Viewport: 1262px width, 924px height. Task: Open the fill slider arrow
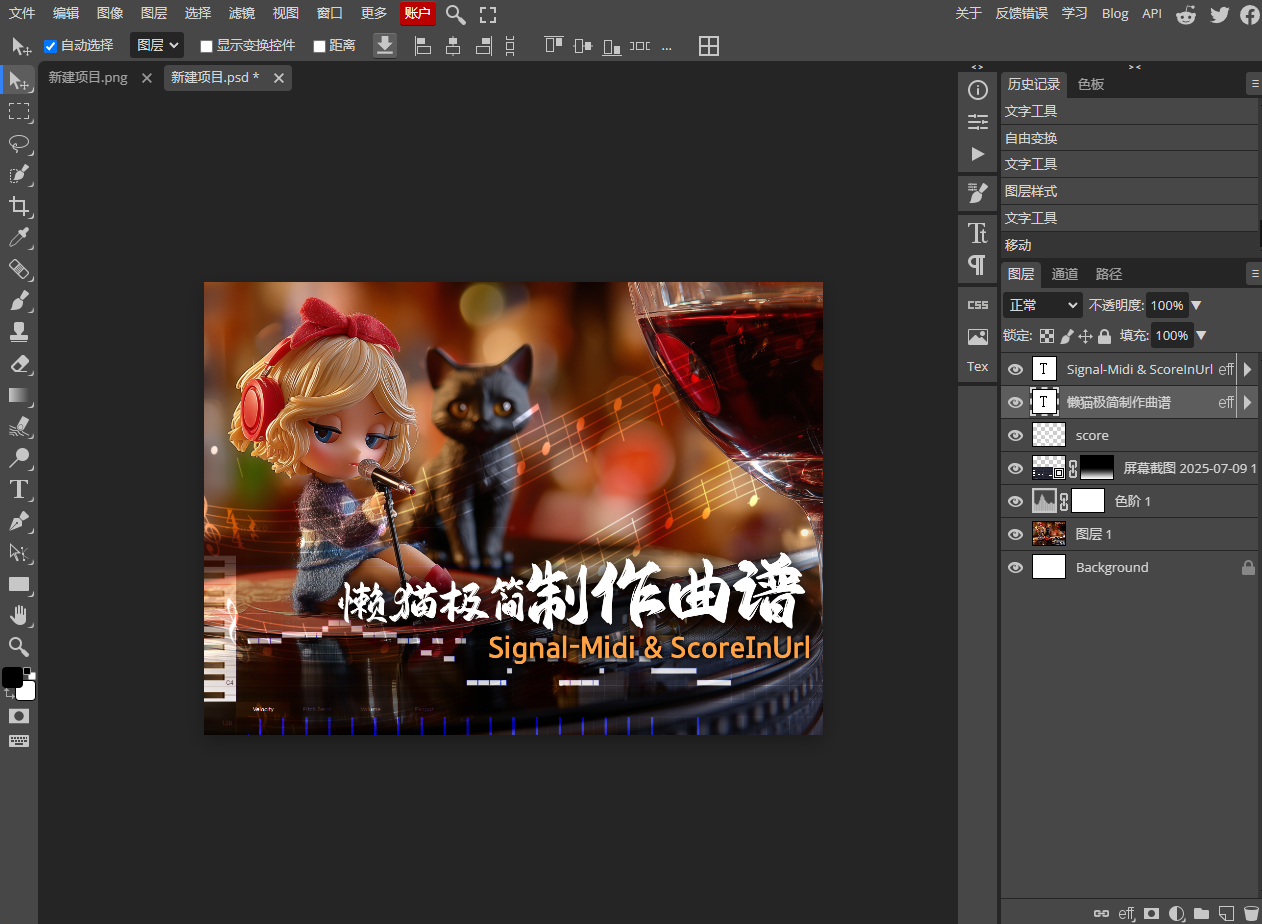pos(1201,336)
